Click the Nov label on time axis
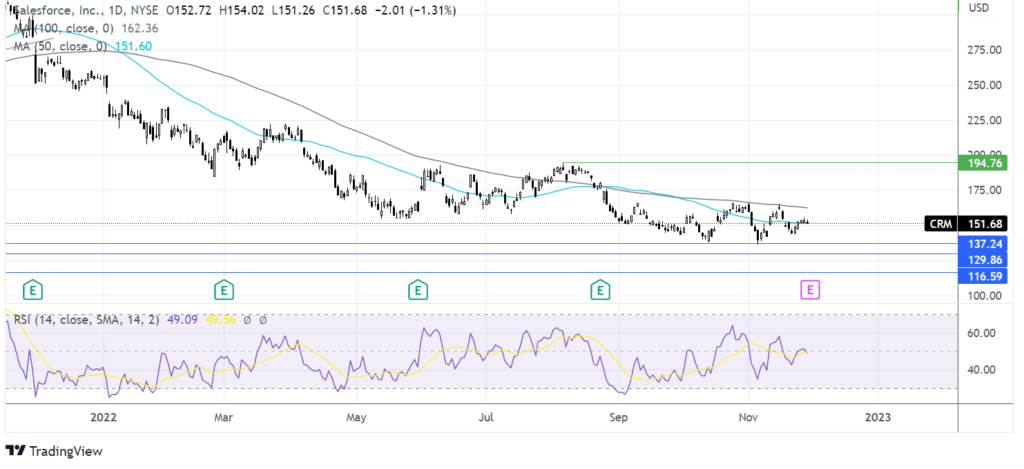Image resolution: width=1024 pixels, height=469 pixels. [748, 417]
